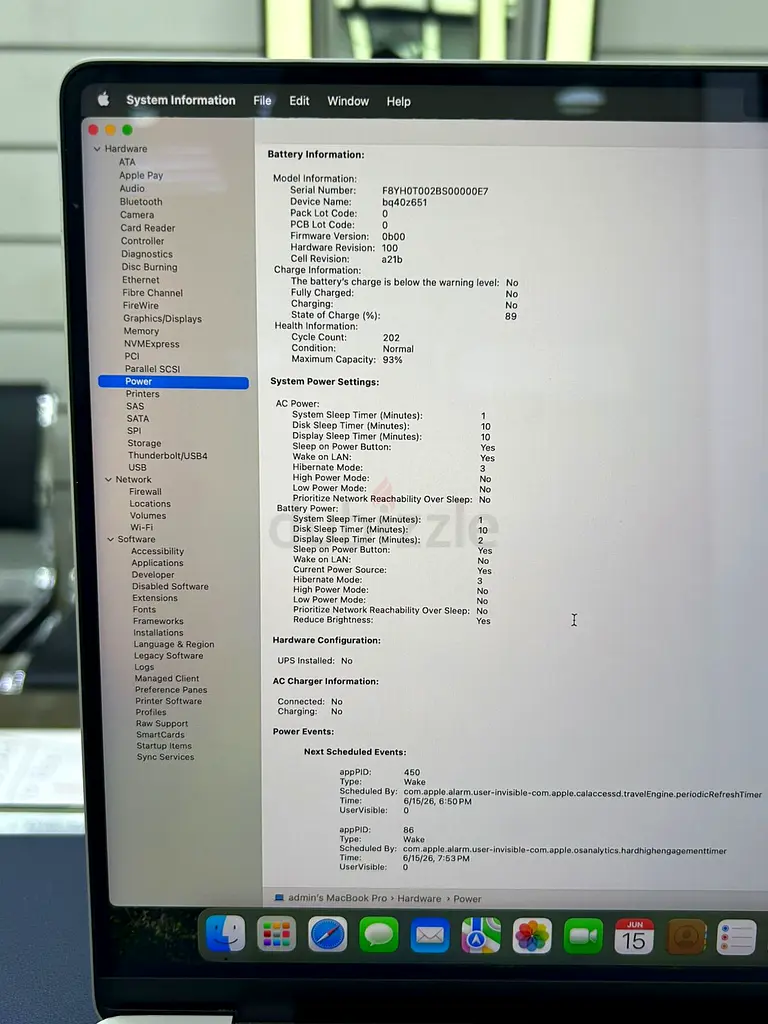Select Bluetooth in the sidebar

coord(141,202)
